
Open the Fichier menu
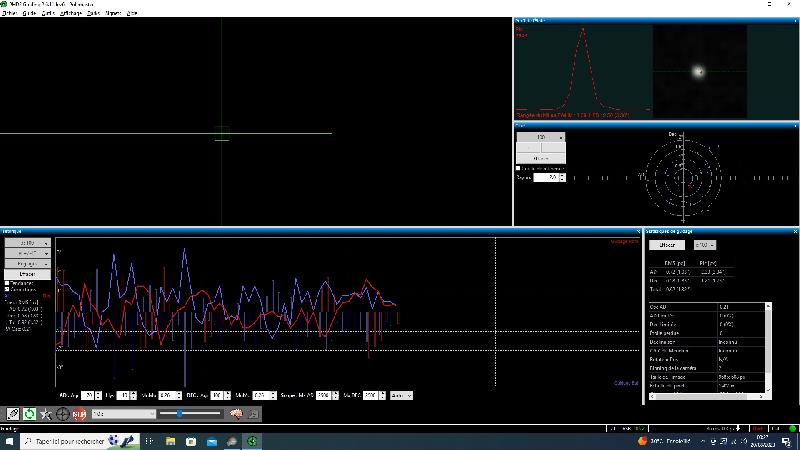[x=10, y=13]
